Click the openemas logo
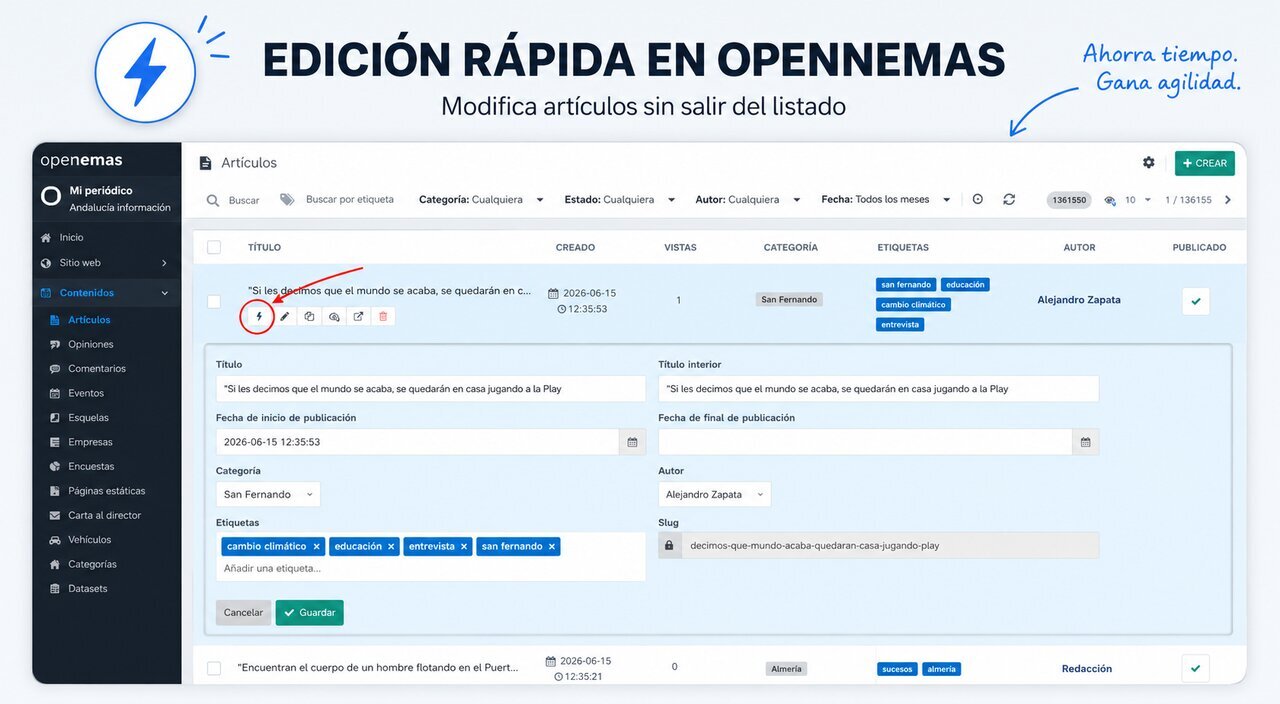Screen dimensions: 1280x704 pyautogui.click(x=81, y=160)
